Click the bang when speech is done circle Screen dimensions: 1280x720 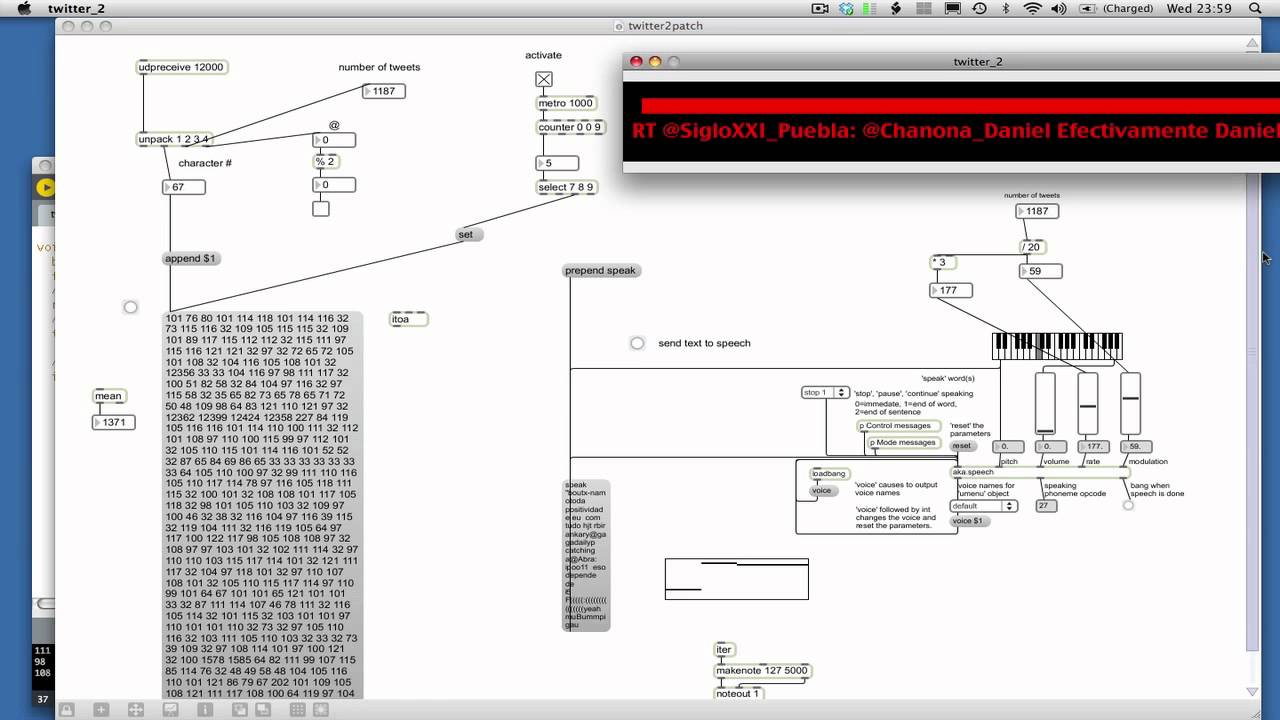coord(1128,505)
